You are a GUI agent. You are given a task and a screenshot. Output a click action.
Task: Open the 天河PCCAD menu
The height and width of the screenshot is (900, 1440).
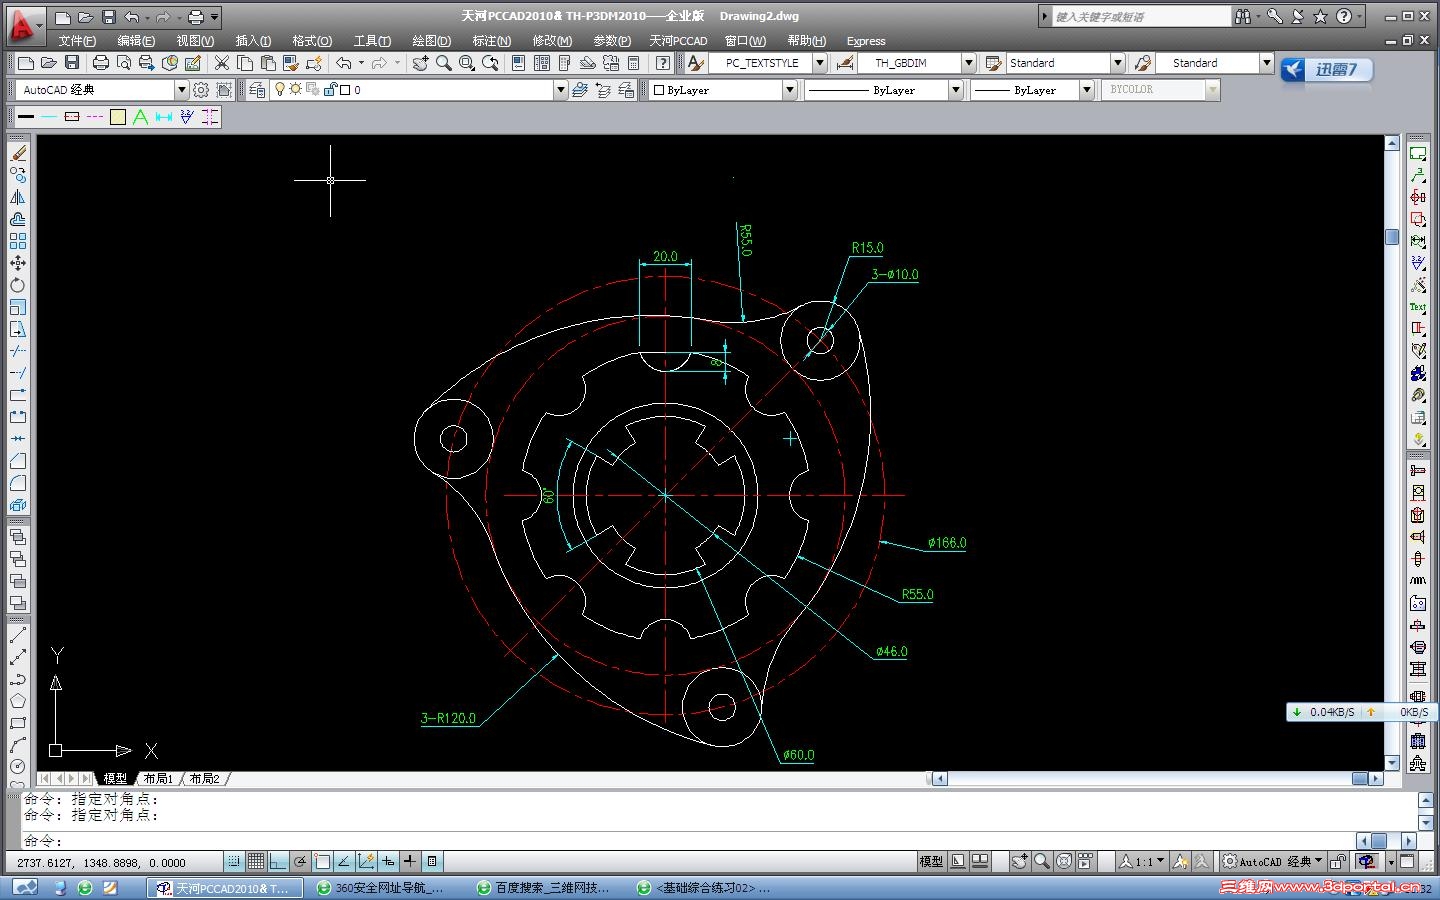click(x=678, y=41)
